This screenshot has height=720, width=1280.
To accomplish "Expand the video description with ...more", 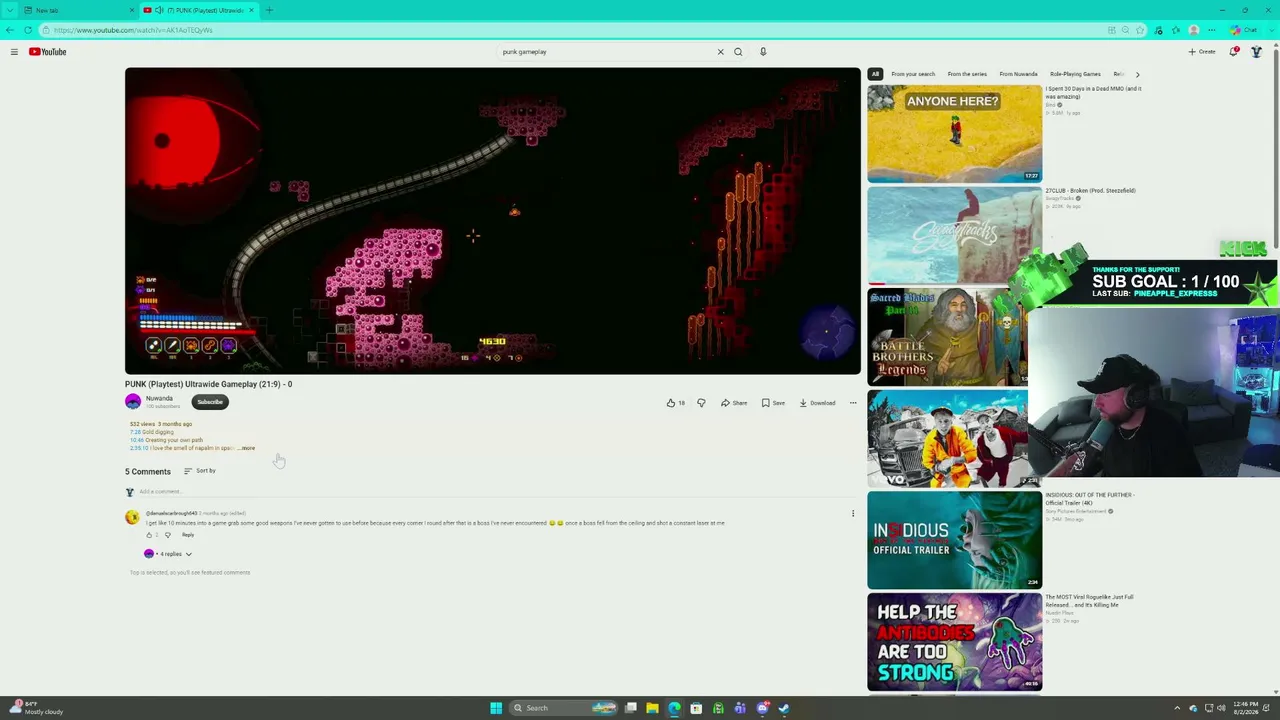I will 247,448.
